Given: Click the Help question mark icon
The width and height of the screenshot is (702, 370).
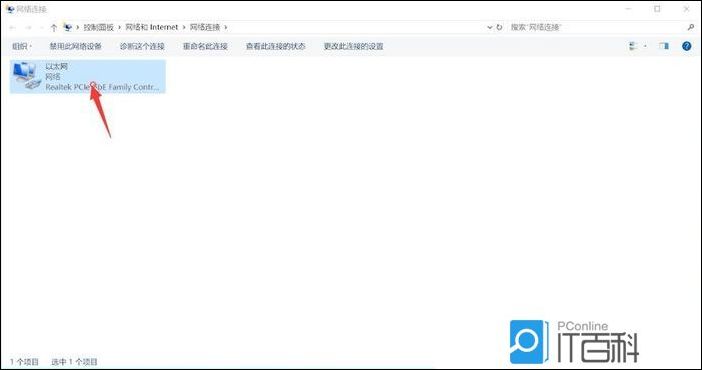Looking at the screenshot, I should point(686,46).
